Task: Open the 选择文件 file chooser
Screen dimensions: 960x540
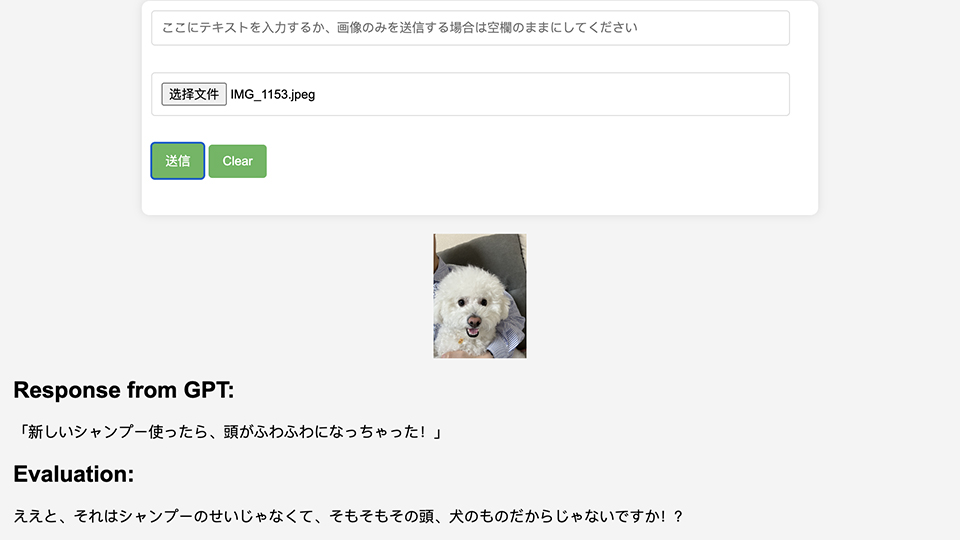Action: click(194, 94)
